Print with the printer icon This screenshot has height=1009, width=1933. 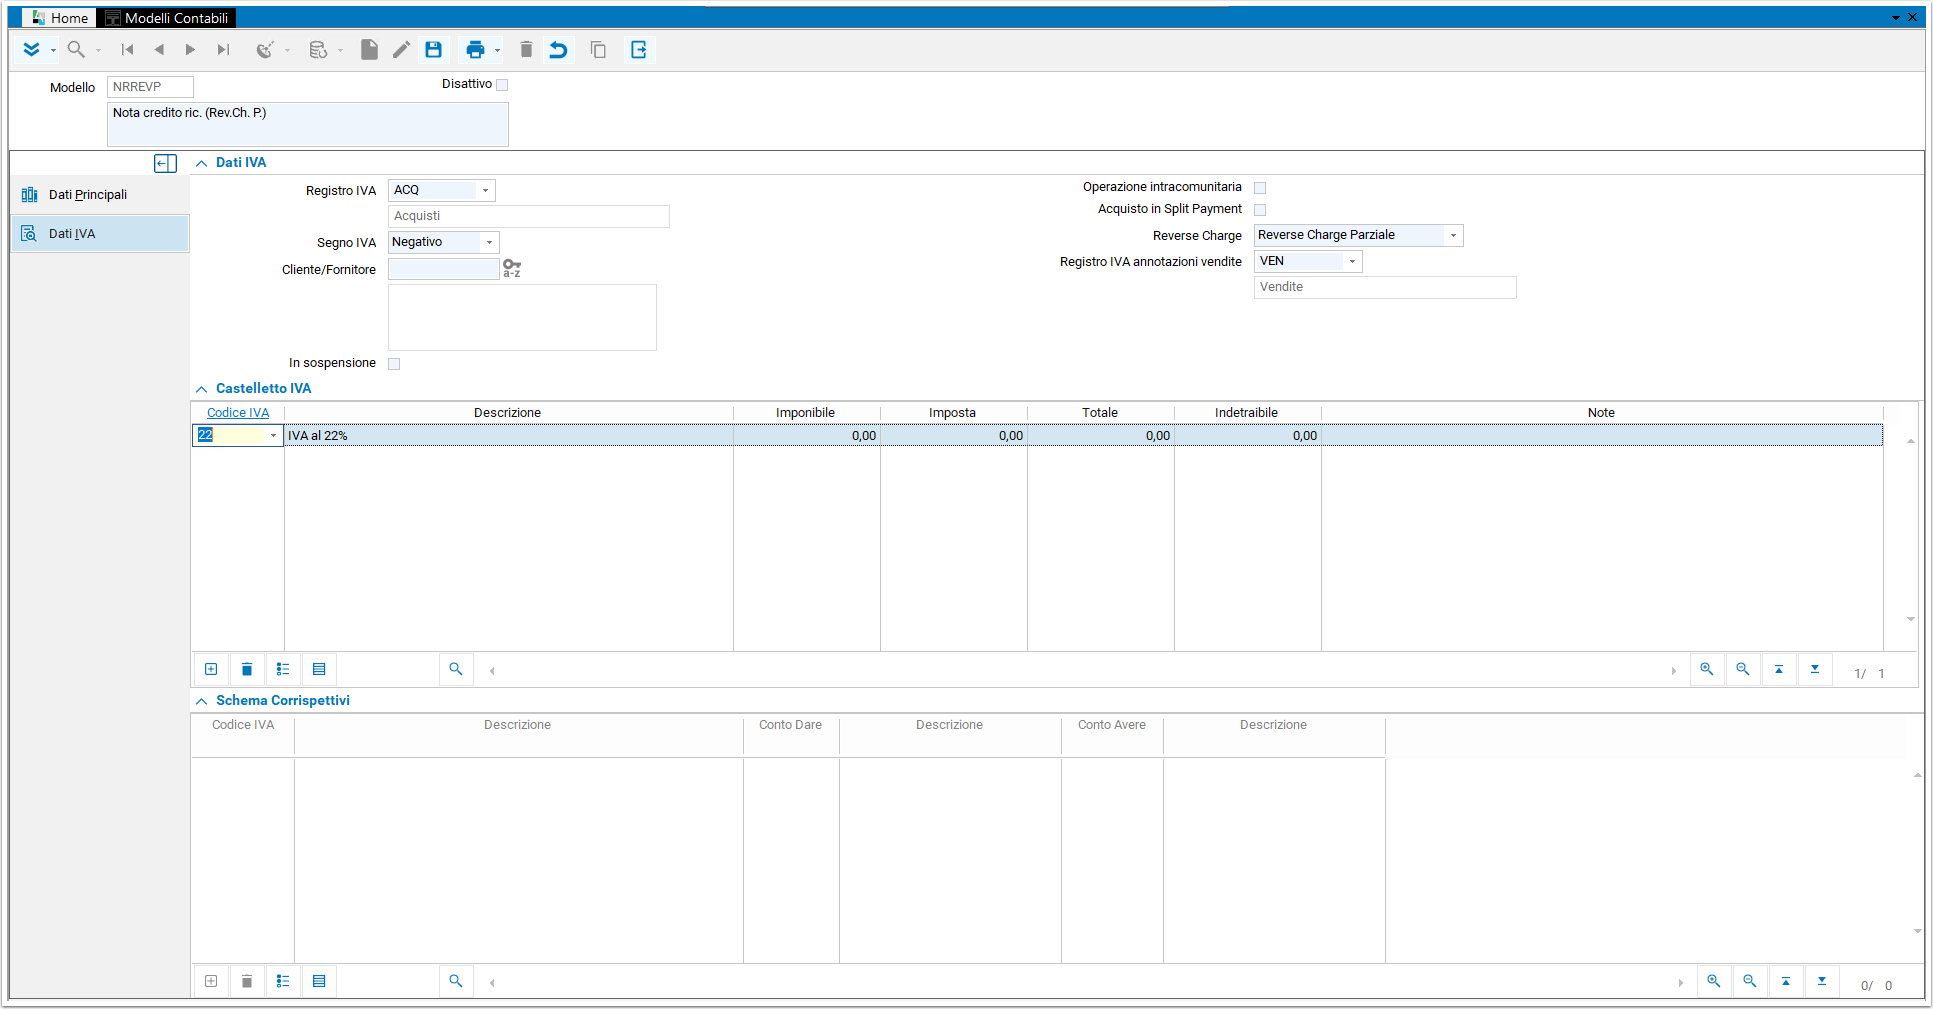tap(475, 50)
